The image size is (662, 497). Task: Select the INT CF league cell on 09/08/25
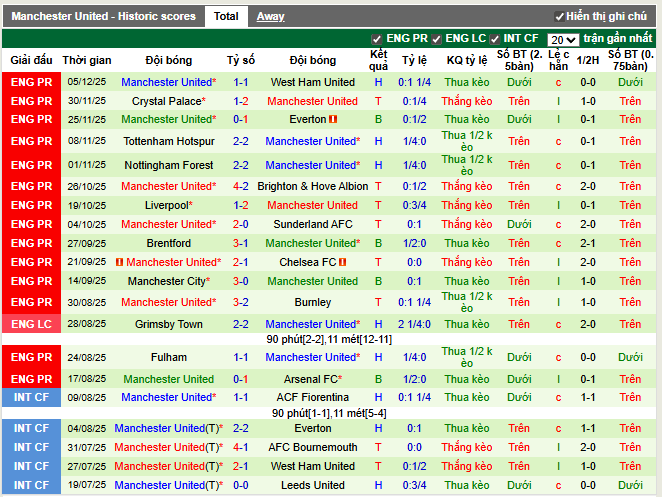coord(32,397)
